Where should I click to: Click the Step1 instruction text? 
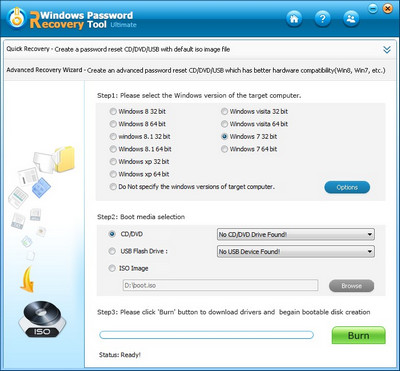[x=199, y=95]
